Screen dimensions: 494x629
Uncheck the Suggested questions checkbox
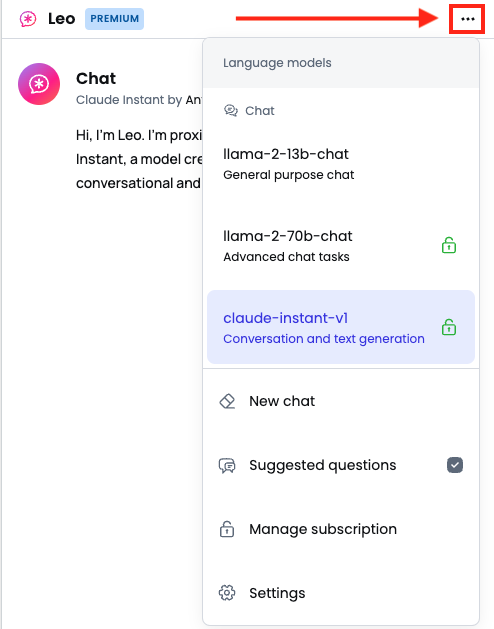455,465
